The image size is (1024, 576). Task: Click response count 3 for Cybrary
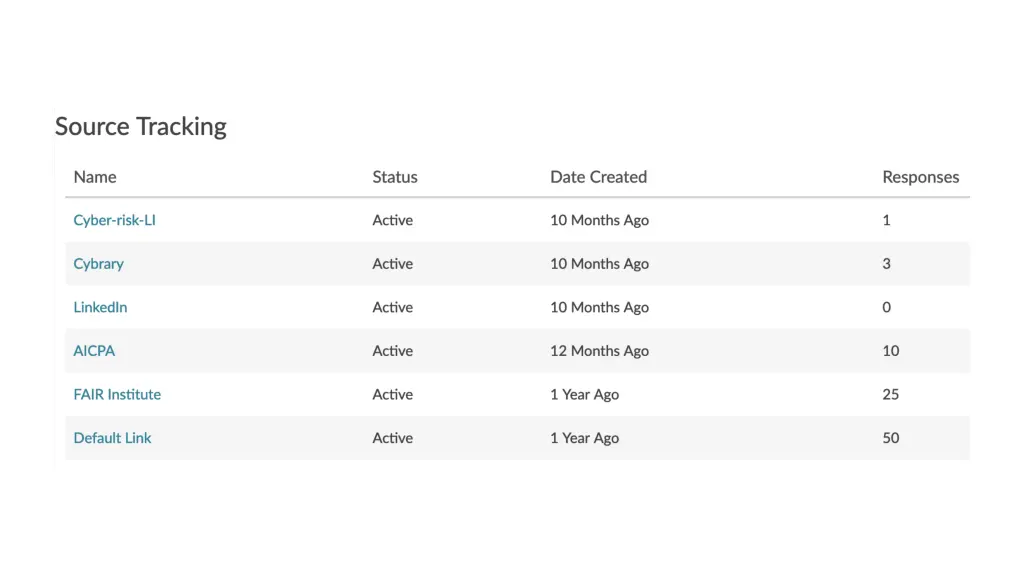pyautogui.click(x=886, y=264)
